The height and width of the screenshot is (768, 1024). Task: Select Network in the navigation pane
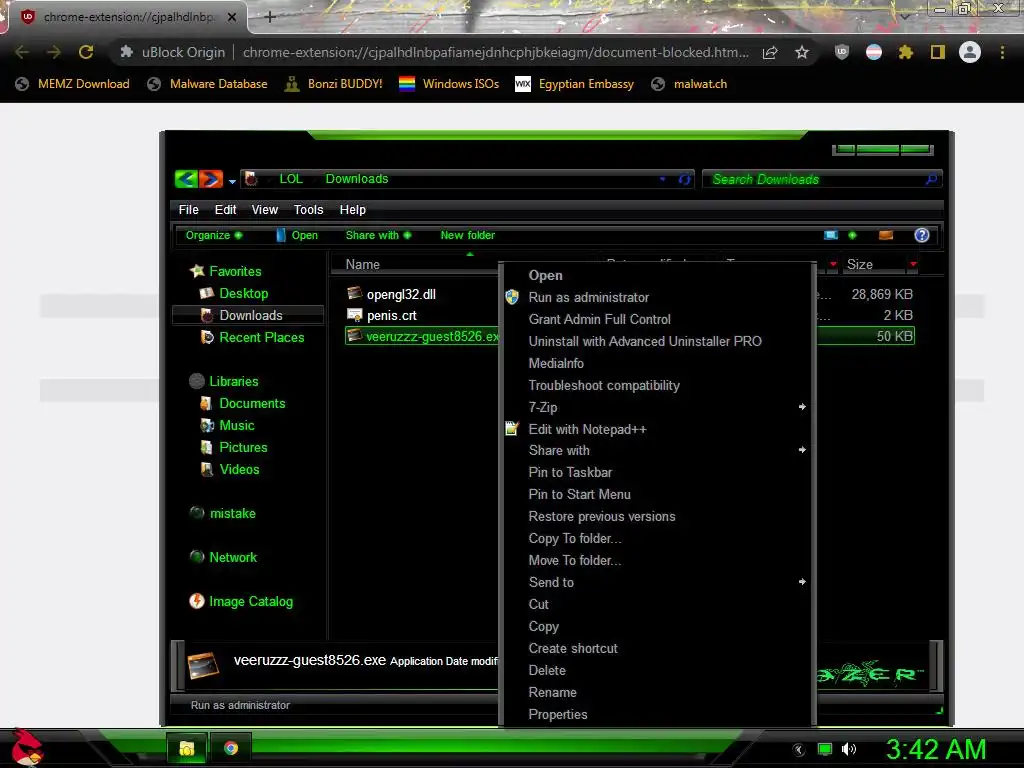tap(232, 557)
